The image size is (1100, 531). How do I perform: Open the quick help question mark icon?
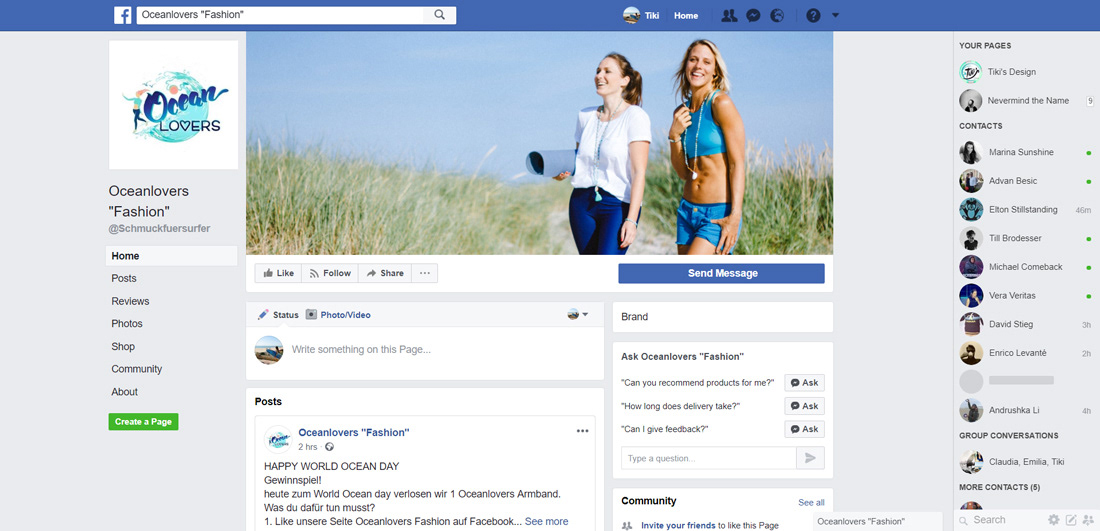[813, 15]
